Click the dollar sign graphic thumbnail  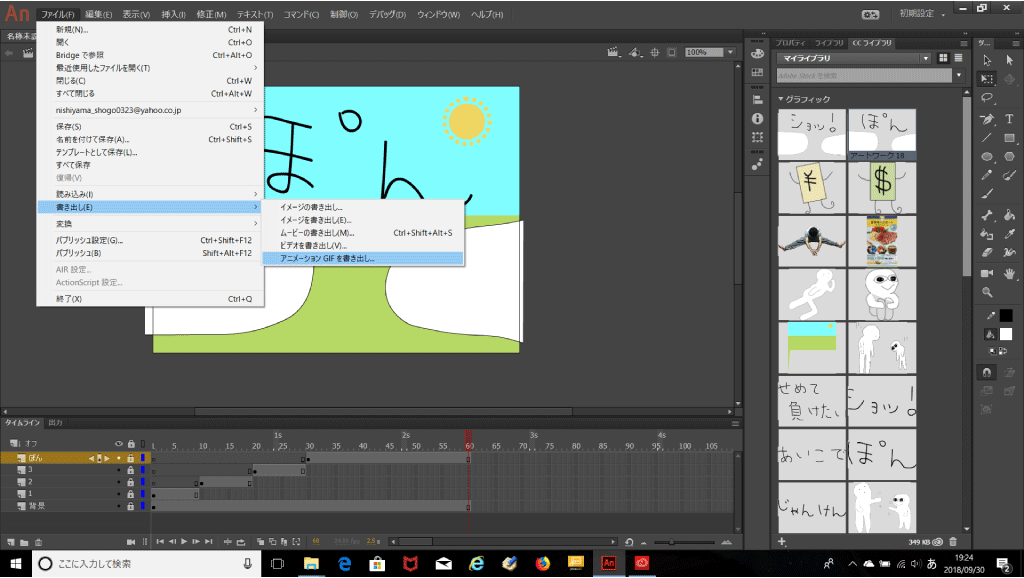click(882, 185)
